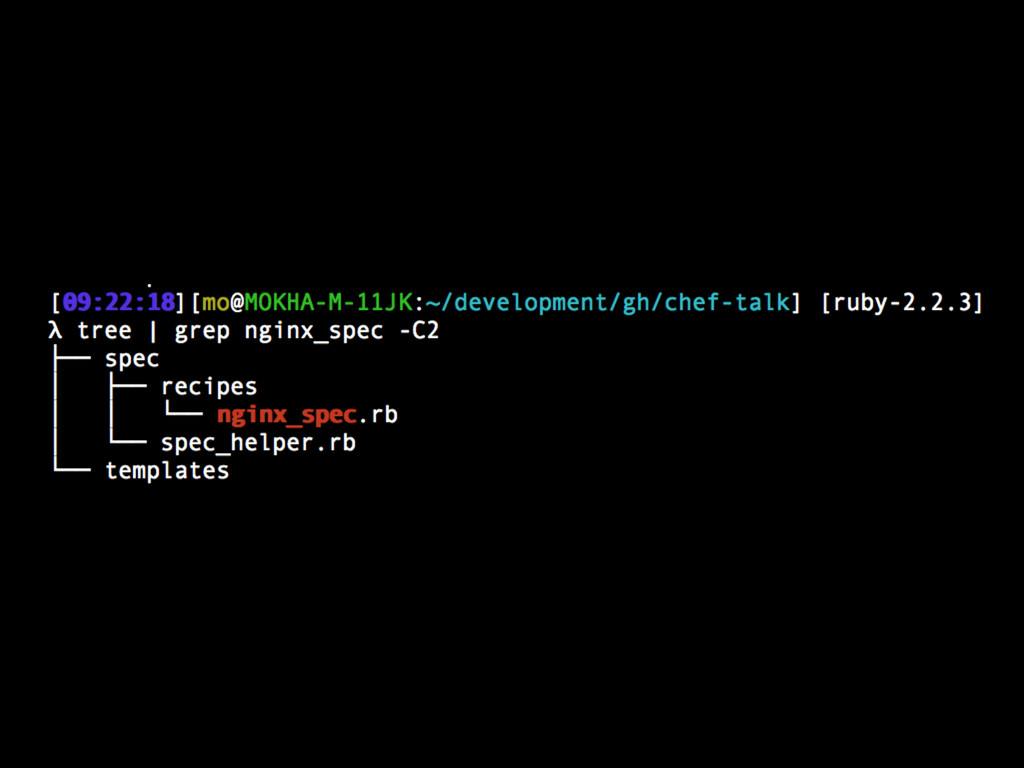Click the .rb extension after nginx_spec
This screenshot has height=768, width=1024.
pyautogui.click(x=378, y=415)
